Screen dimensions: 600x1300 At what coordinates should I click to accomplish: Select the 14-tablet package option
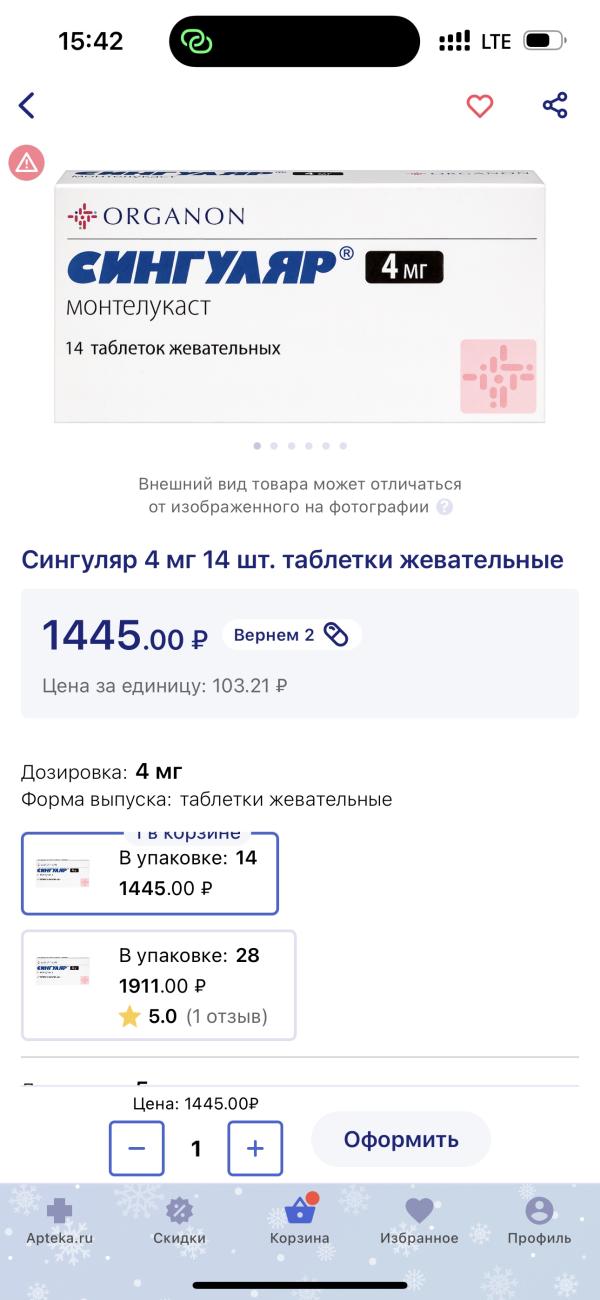click(150, 874)
